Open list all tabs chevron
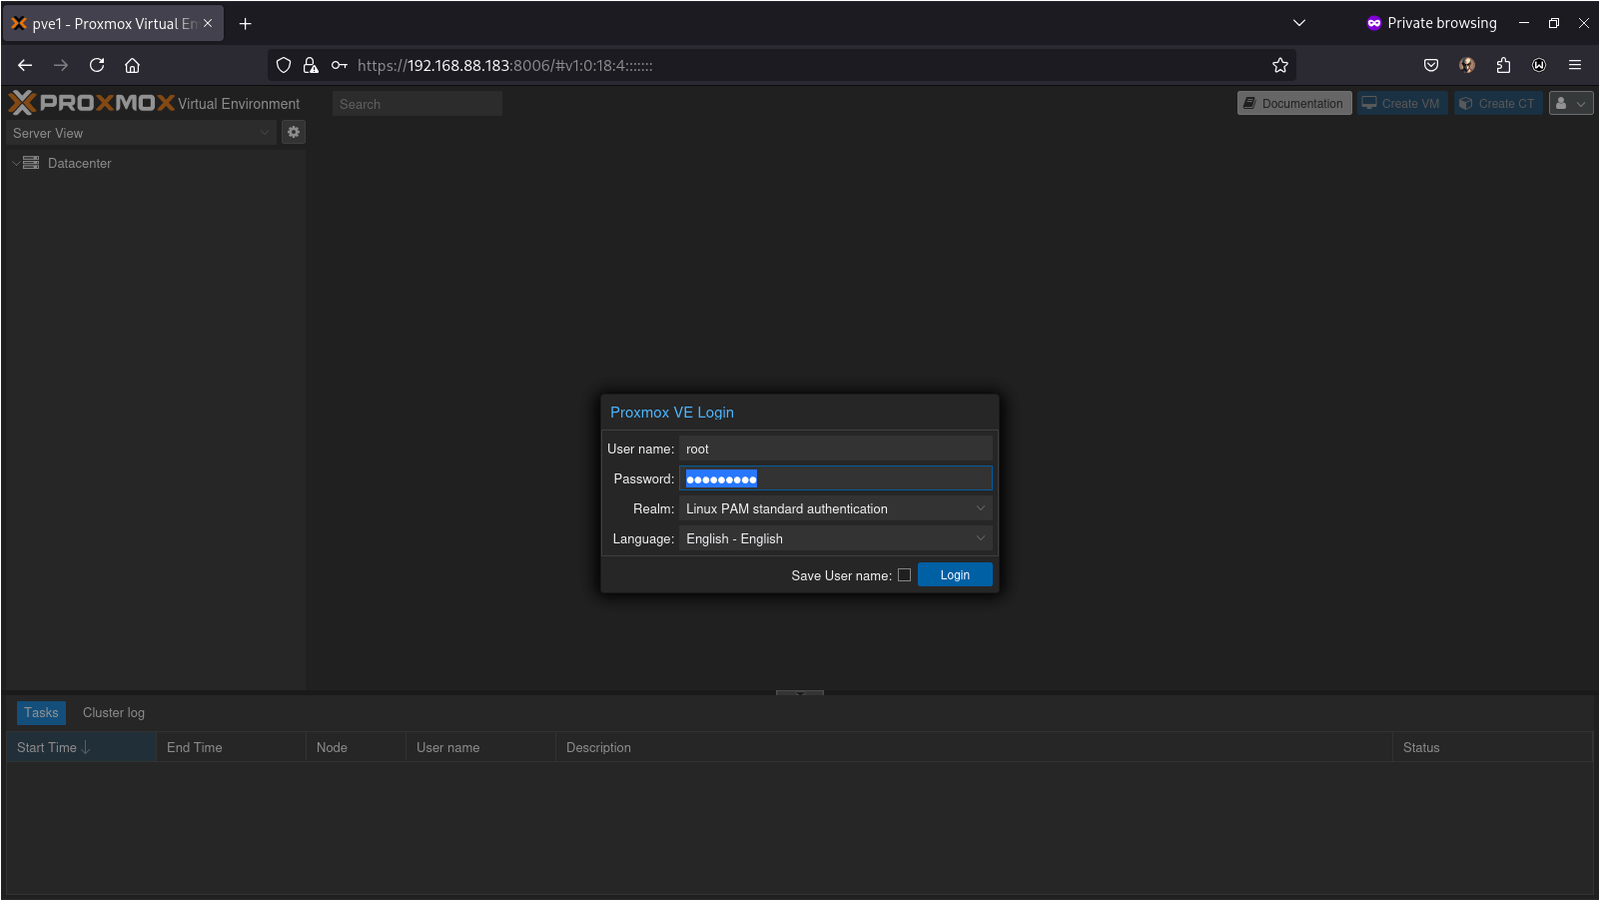Screen dimensions: 1600x901 1299,23
